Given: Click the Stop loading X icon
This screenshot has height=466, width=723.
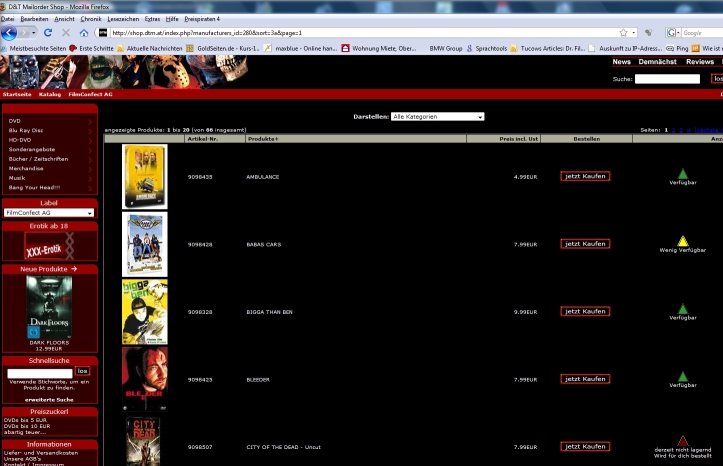Looking at the screenshot, I should click(x=66, y=33).
